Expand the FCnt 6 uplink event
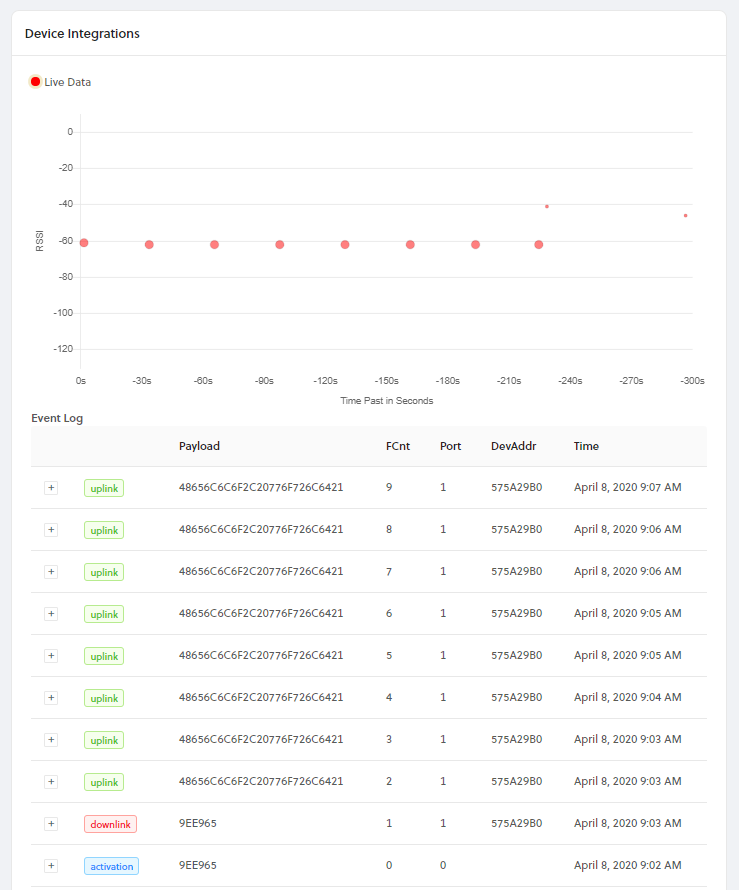This screenshot has width=739, height=890. click(51, 614)
